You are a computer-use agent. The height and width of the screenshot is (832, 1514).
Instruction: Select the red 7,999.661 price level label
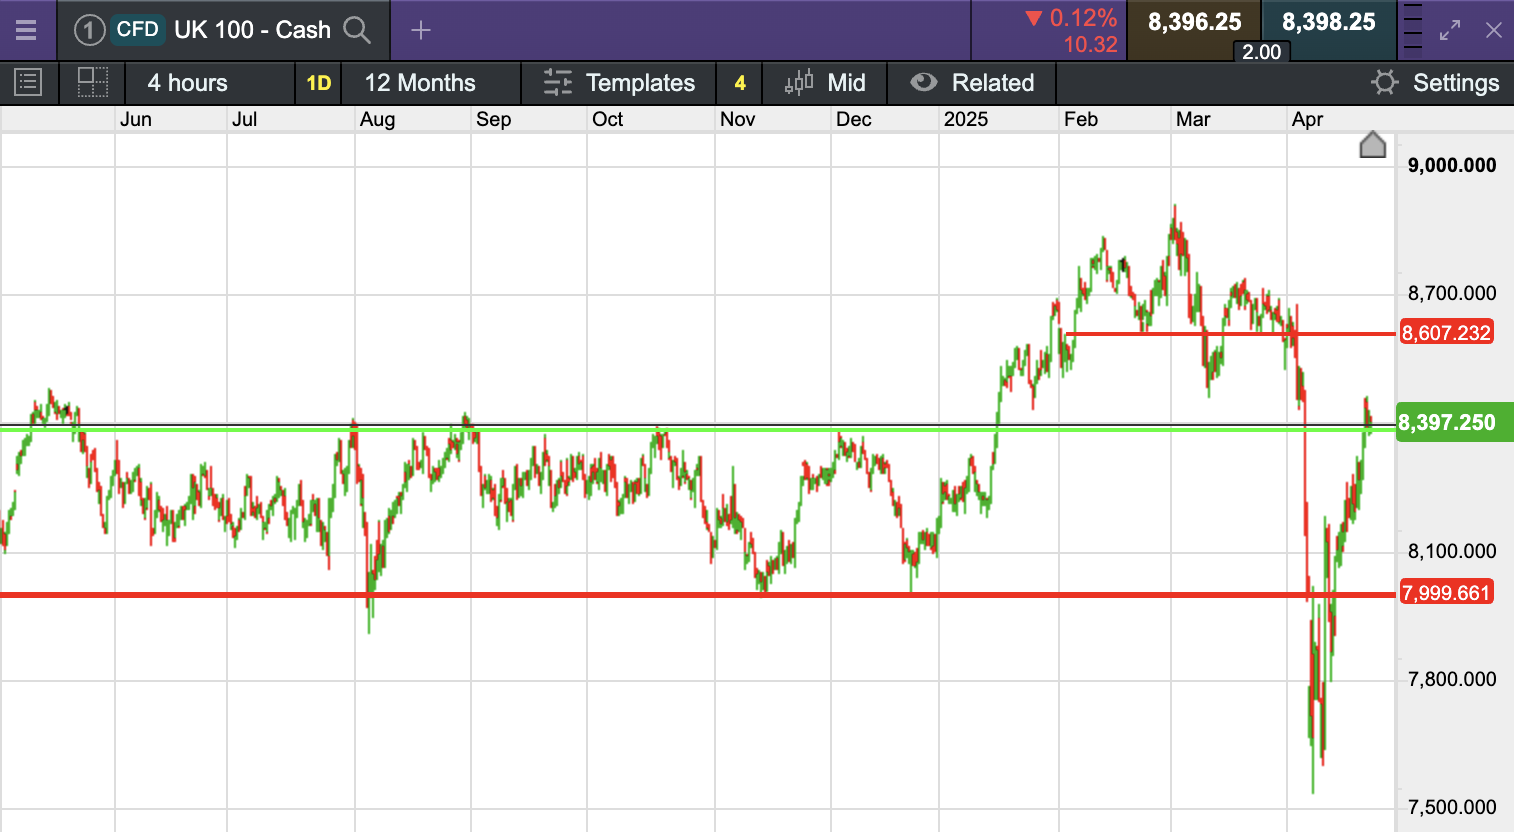(x=1446, y=593)
